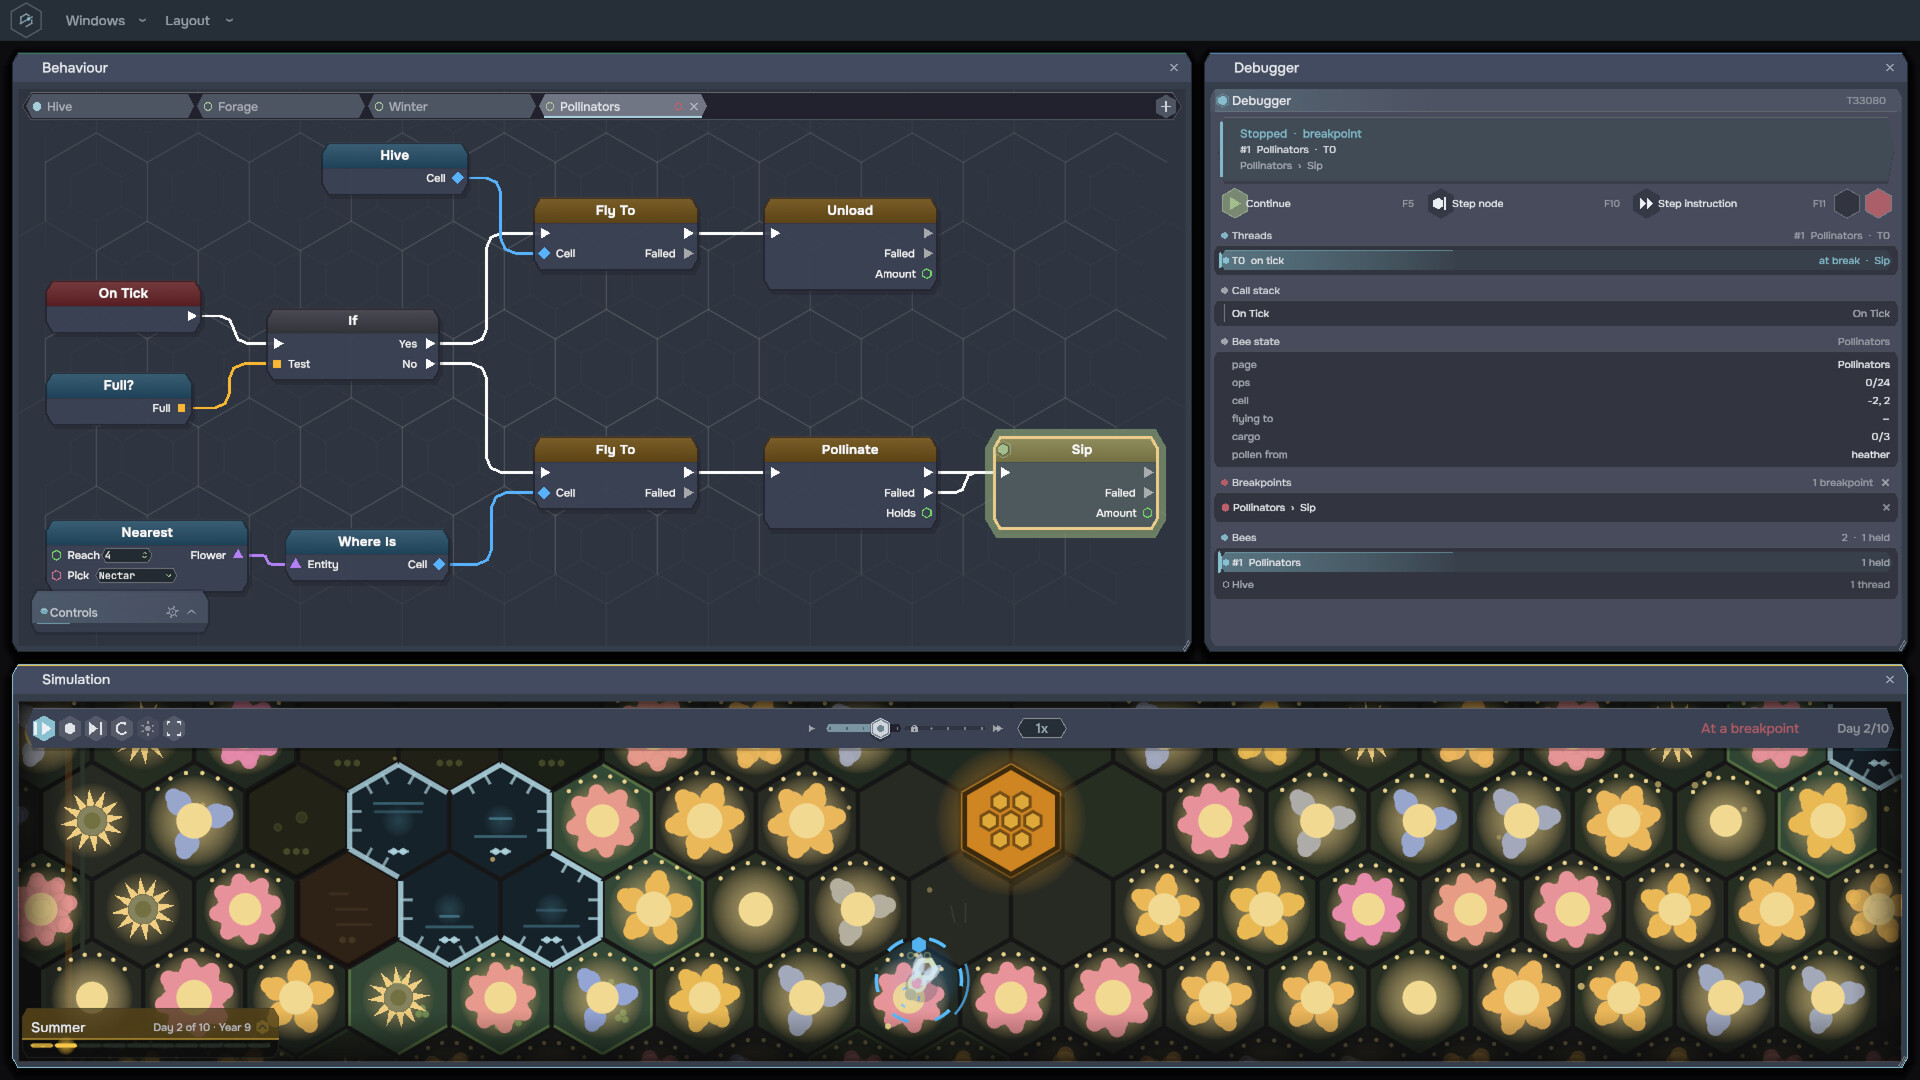Click the simulation speed slider handle
The height and width of the screenshot is (1080, 1920).
[x=880, y=728]
